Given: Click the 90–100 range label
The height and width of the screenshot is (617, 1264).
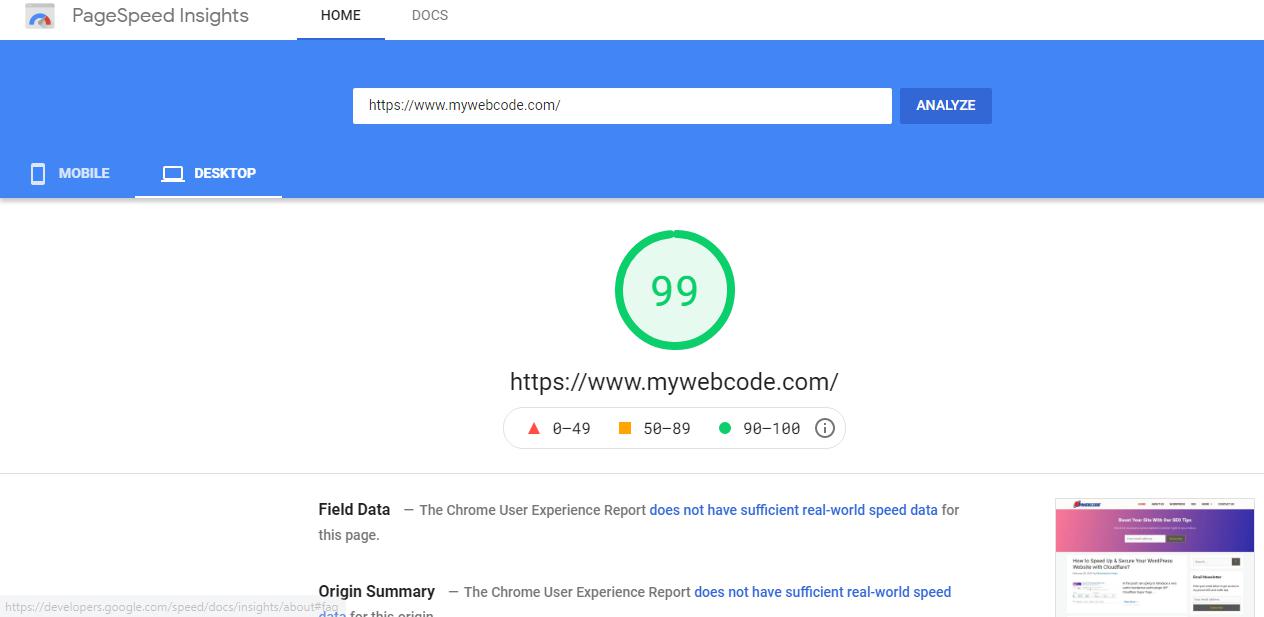Looking at the screenshot, I should click(772, 429).
